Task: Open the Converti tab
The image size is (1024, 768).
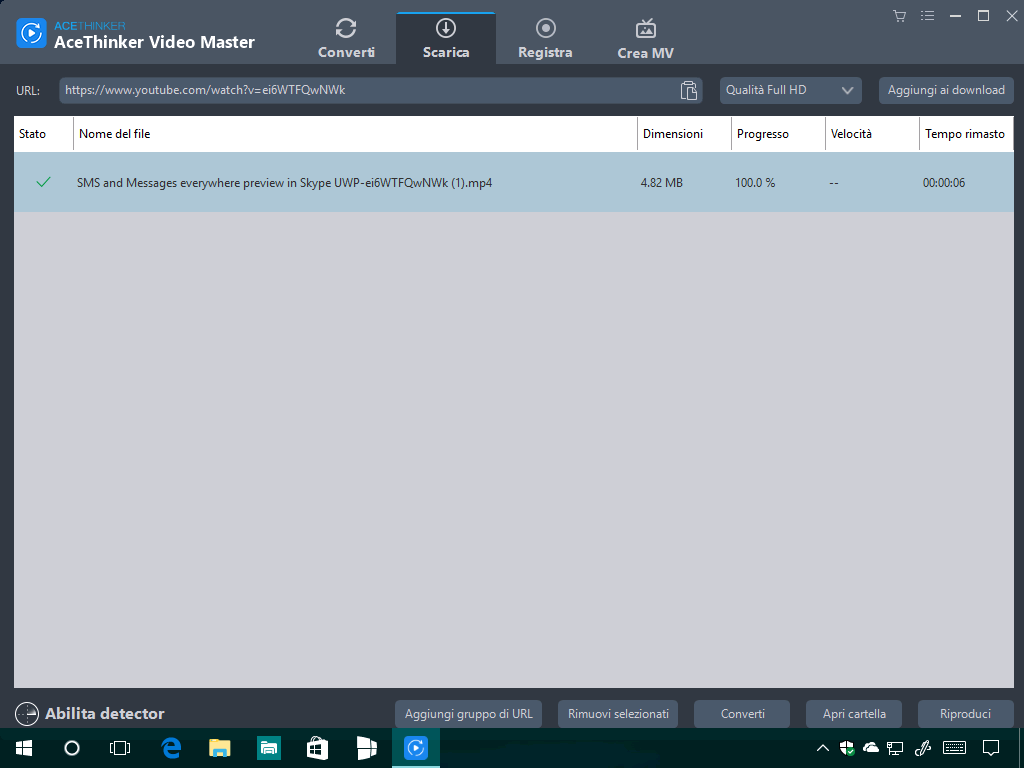Action: click(346, 39)
